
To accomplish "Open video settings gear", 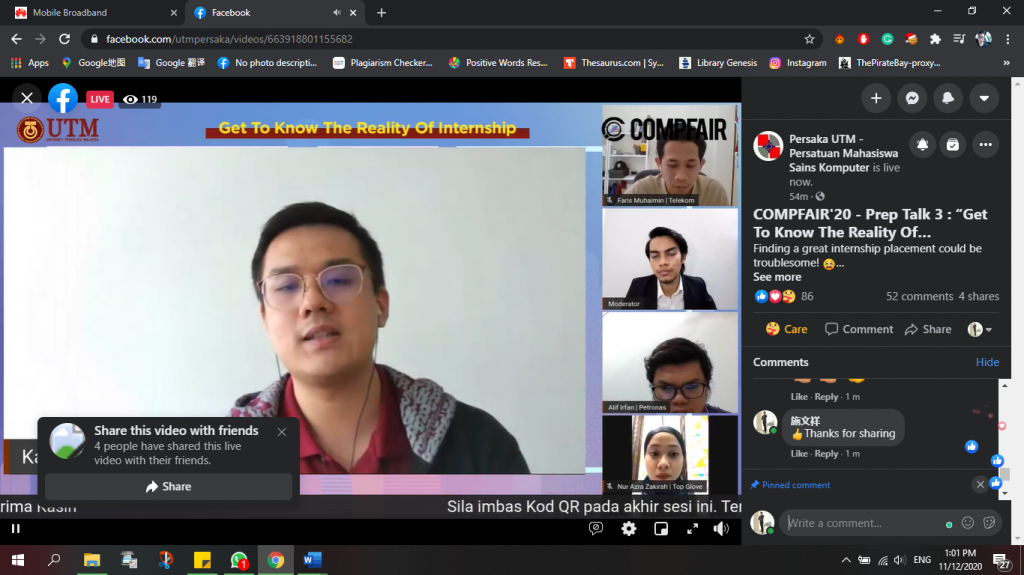I will point(628,529).
